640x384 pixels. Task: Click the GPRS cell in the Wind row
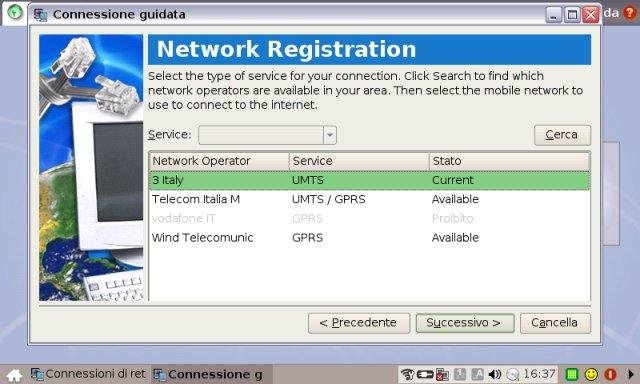click(x=307, y=238)
